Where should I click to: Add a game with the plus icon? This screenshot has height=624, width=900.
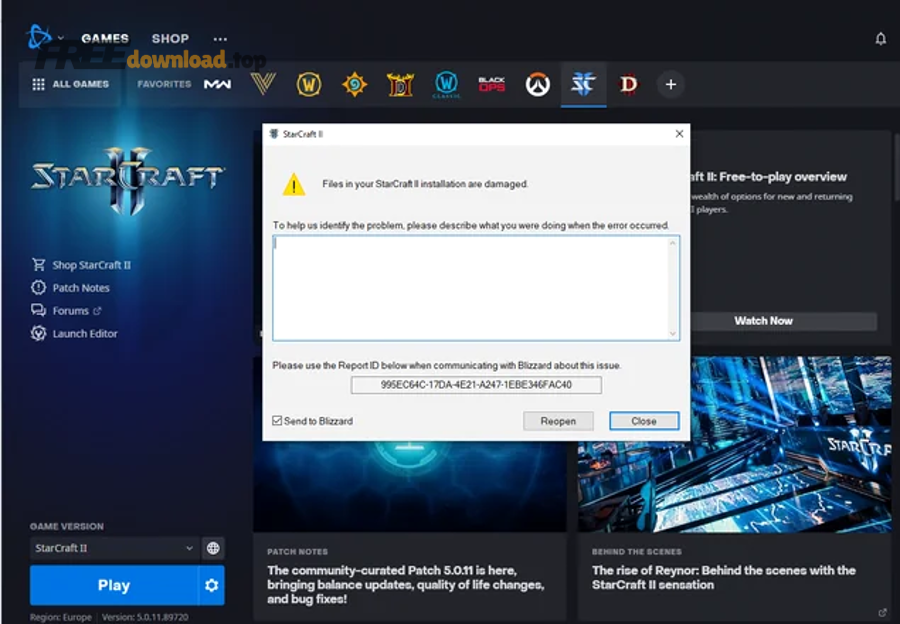(x=670, y=85)
